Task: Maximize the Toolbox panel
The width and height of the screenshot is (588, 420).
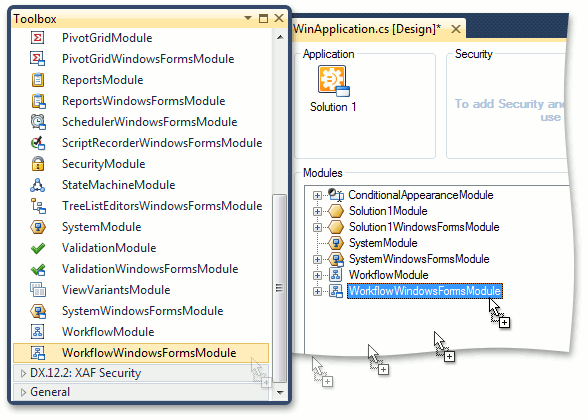Action: click(x=264, y=18)
